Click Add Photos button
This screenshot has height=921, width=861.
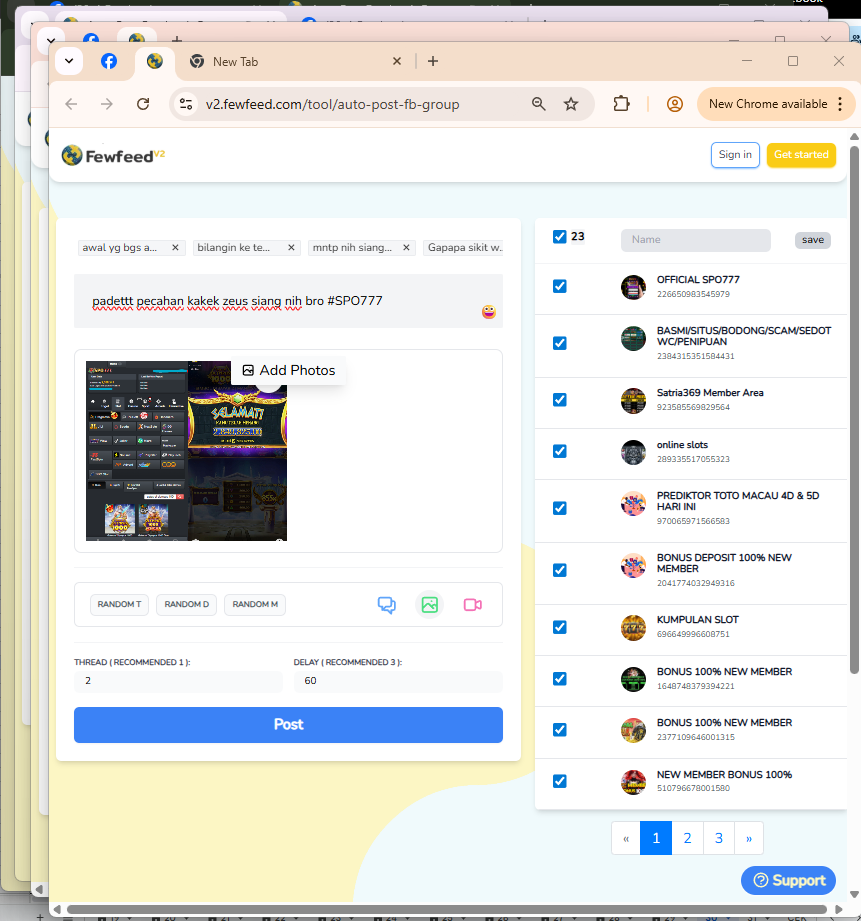click(288, 371)
